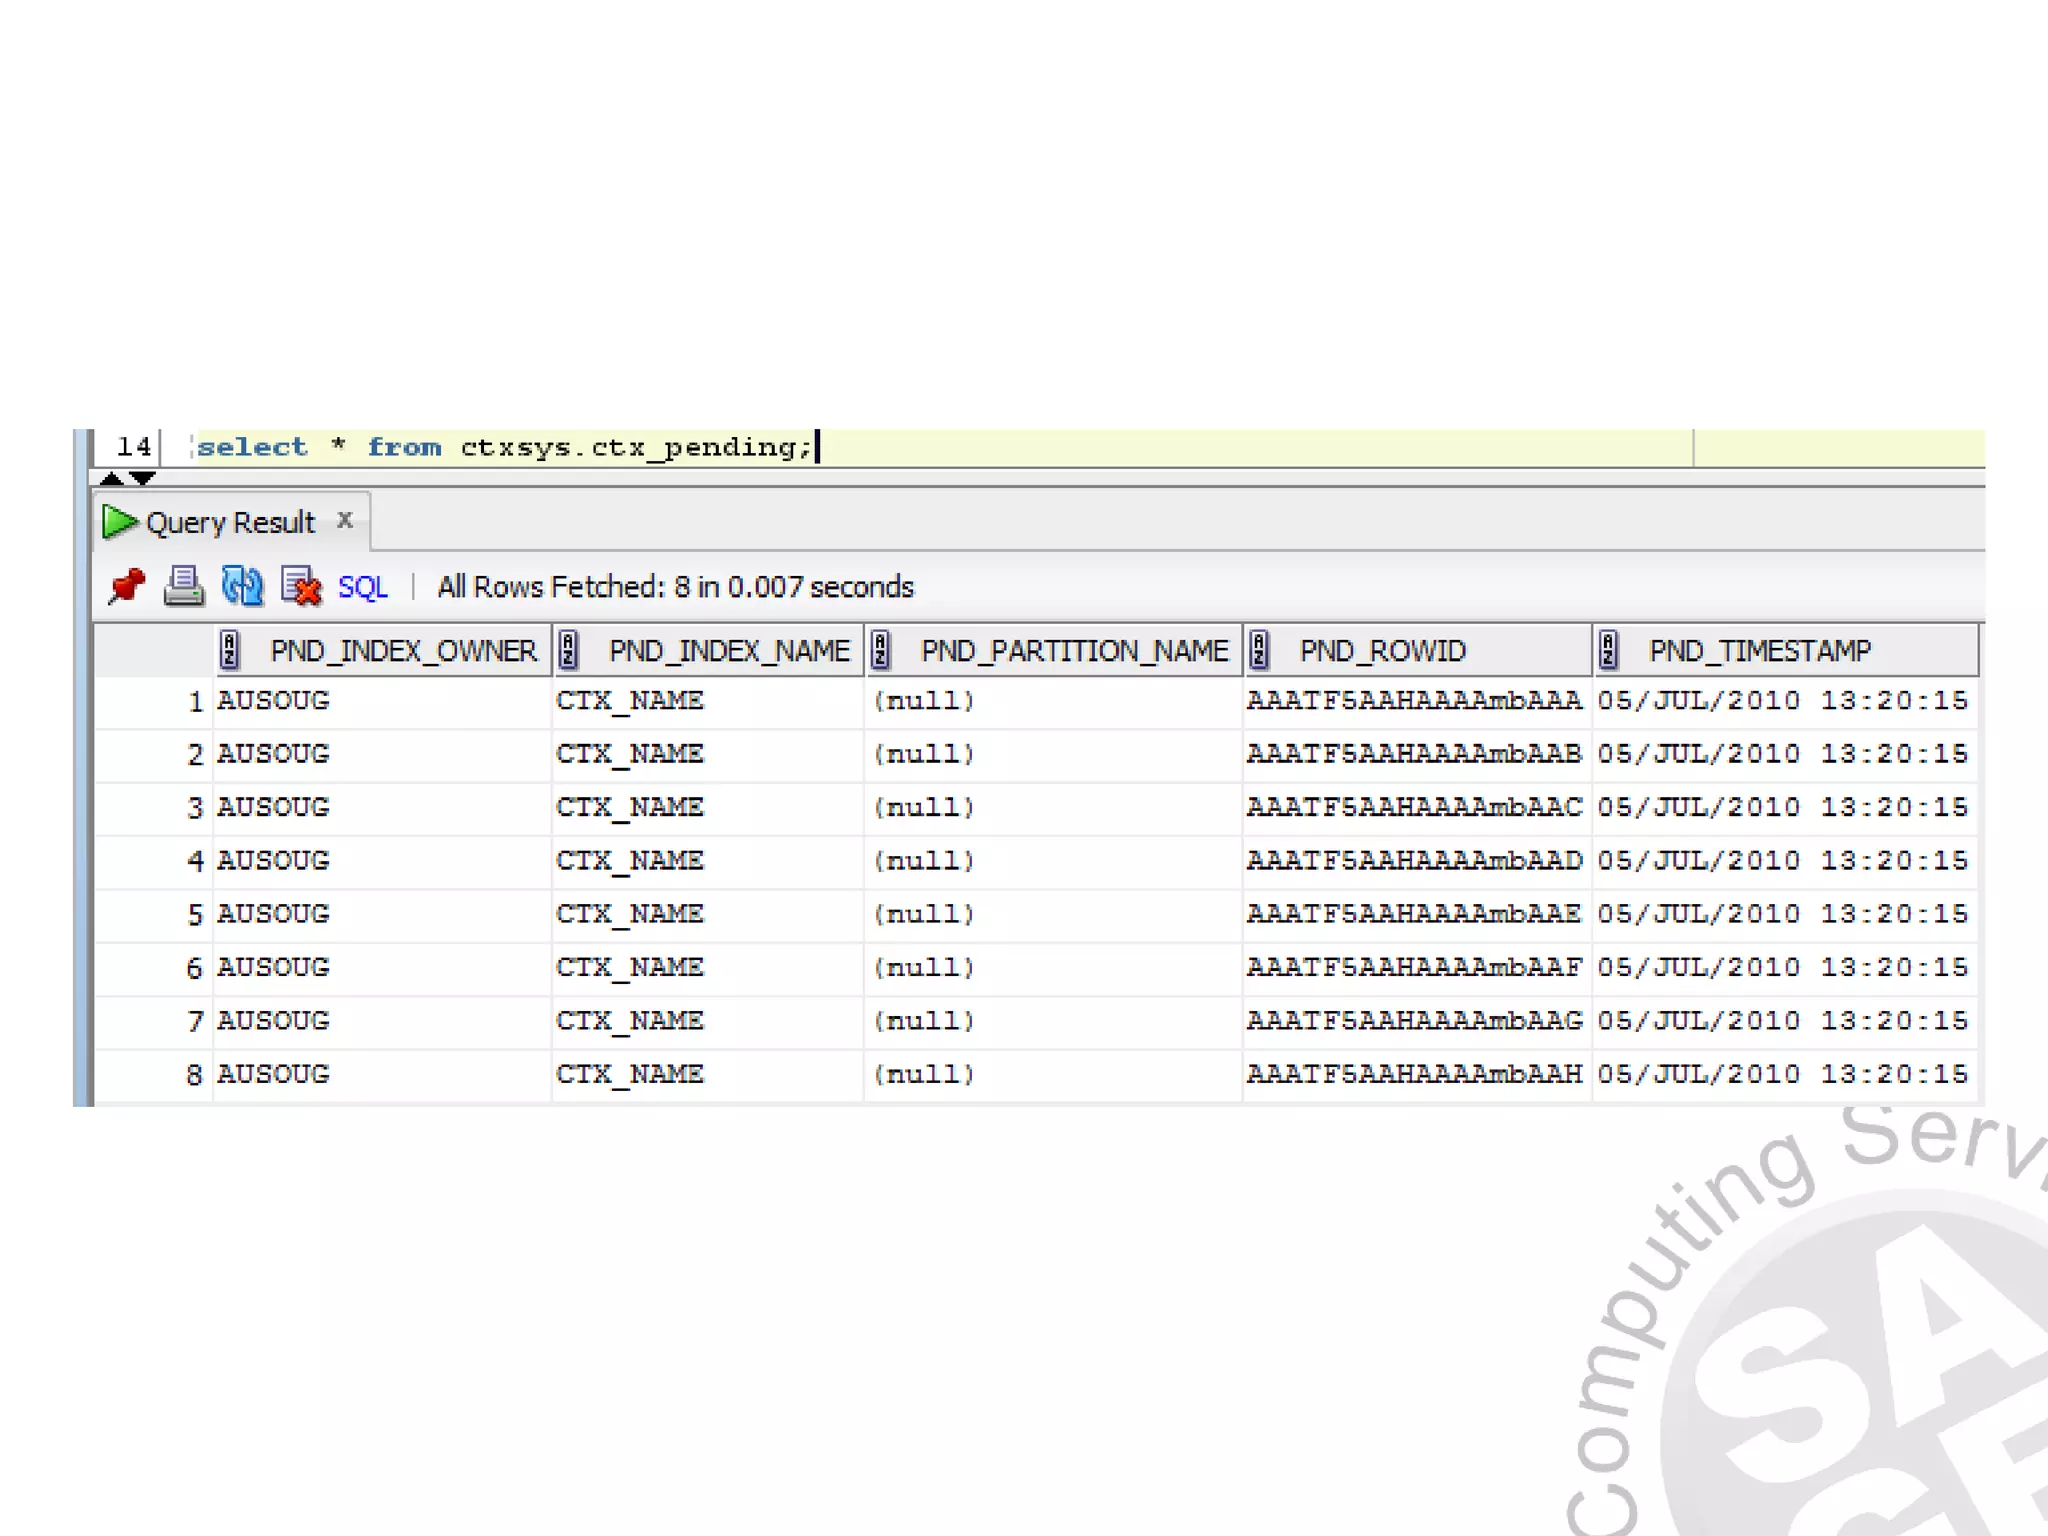The image size is (2048, 1536).
Task: Switch to the Query Result tab
Action: [x=230, y=523]
